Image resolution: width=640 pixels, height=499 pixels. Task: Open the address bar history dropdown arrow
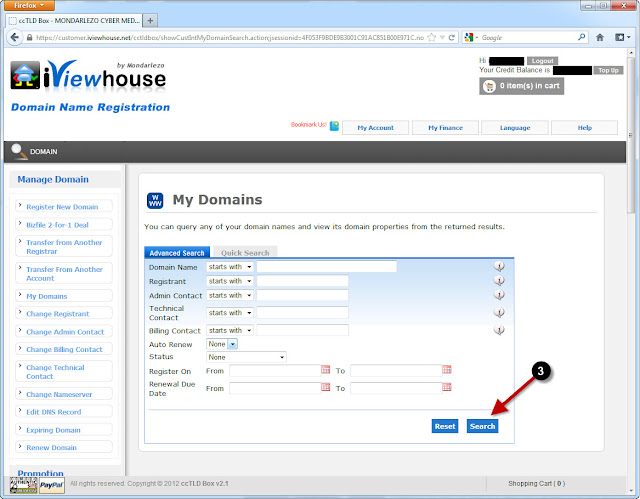442,38
